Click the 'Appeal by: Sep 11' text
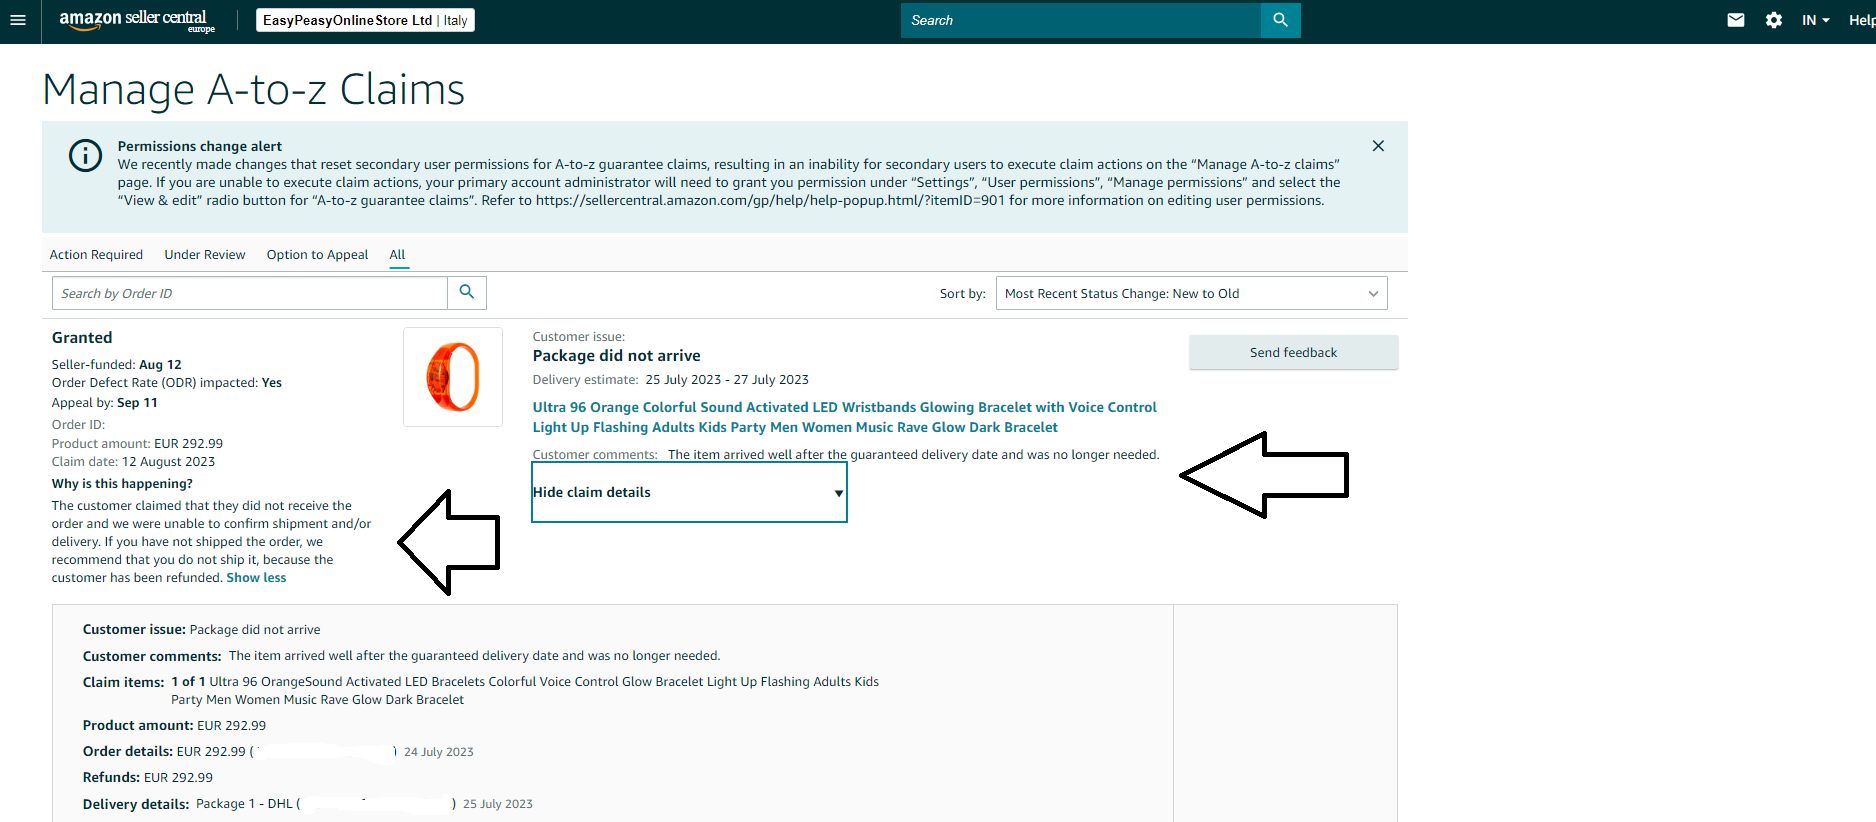 pyautogui.click(x=104, y=403)
